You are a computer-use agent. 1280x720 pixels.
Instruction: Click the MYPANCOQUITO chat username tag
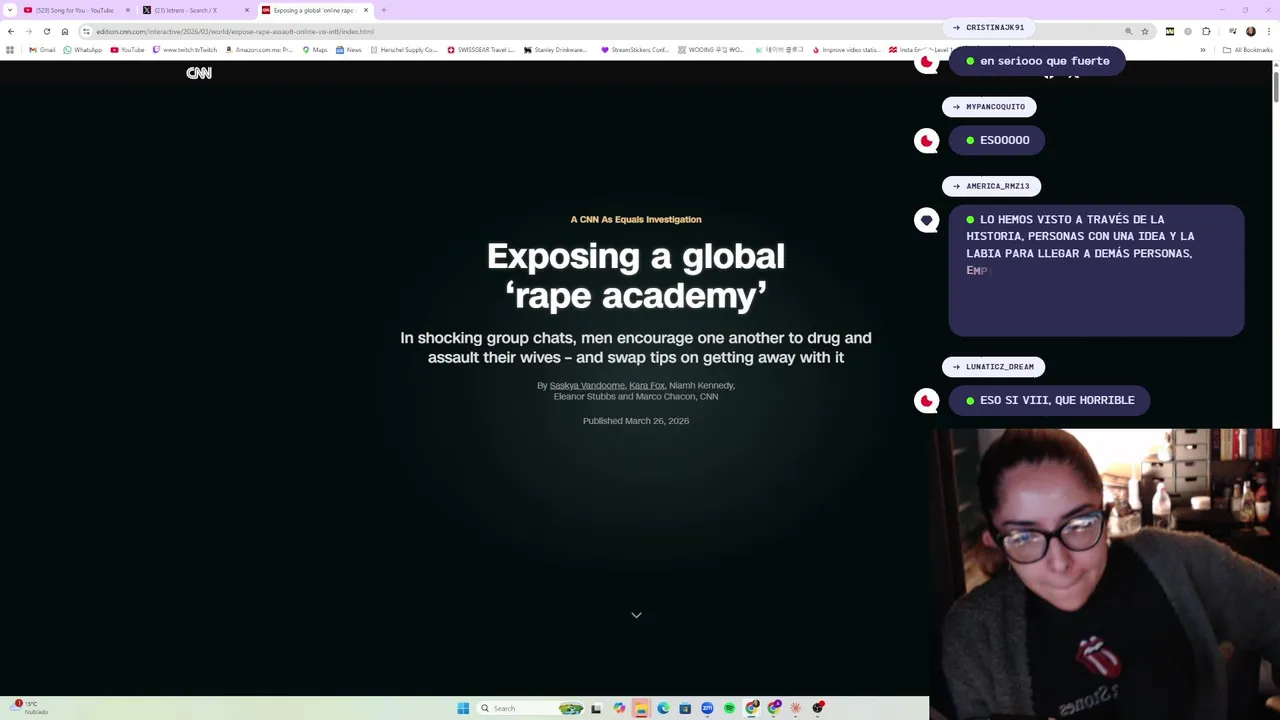tap(989, 107)
